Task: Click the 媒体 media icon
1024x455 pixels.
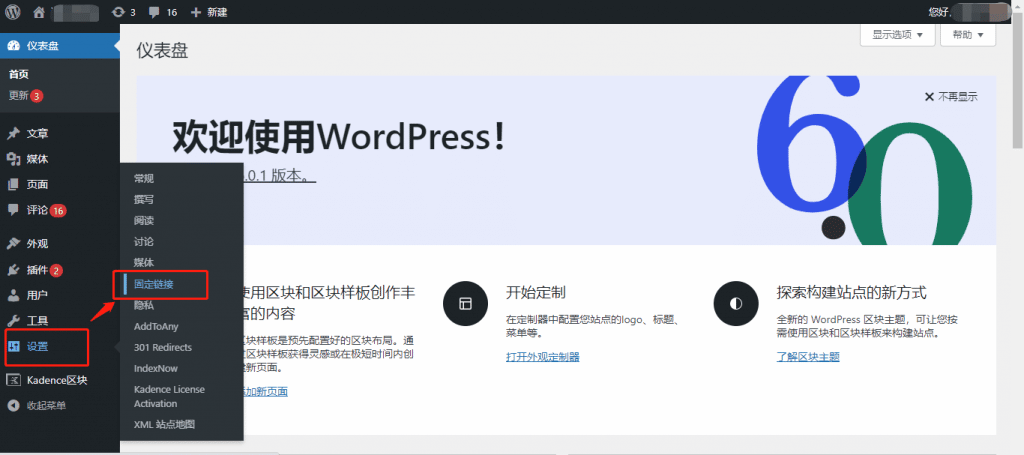Action: tap(13, 159)
